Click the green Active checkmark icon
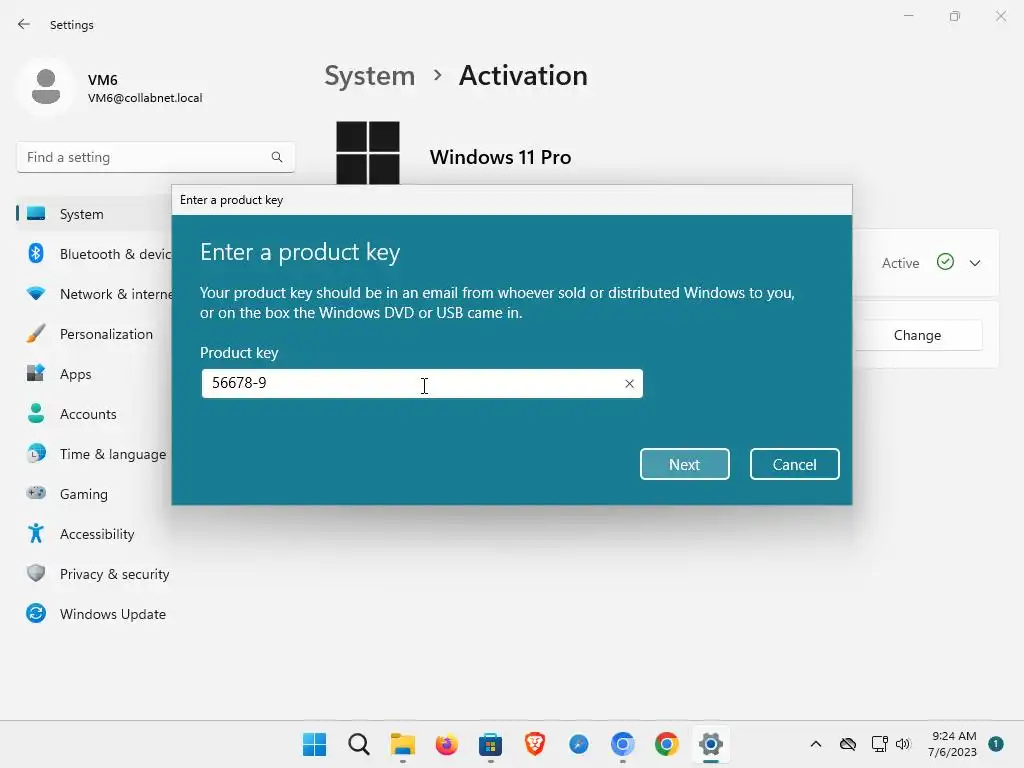The width and height of the screenshot is (1024, 768). [x=945, y=262]
